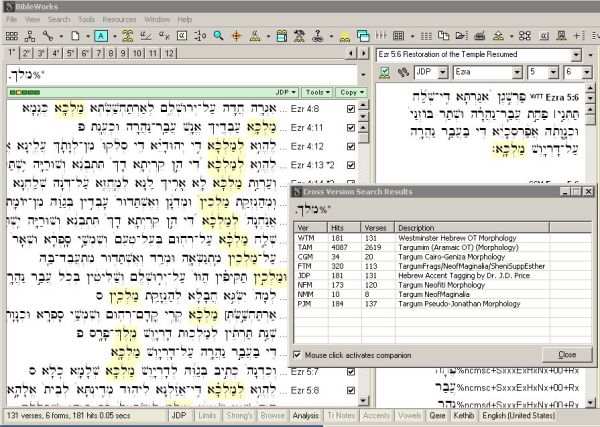Uncheck the Ezr 4:8 result checkbox

tap(351, 109)
